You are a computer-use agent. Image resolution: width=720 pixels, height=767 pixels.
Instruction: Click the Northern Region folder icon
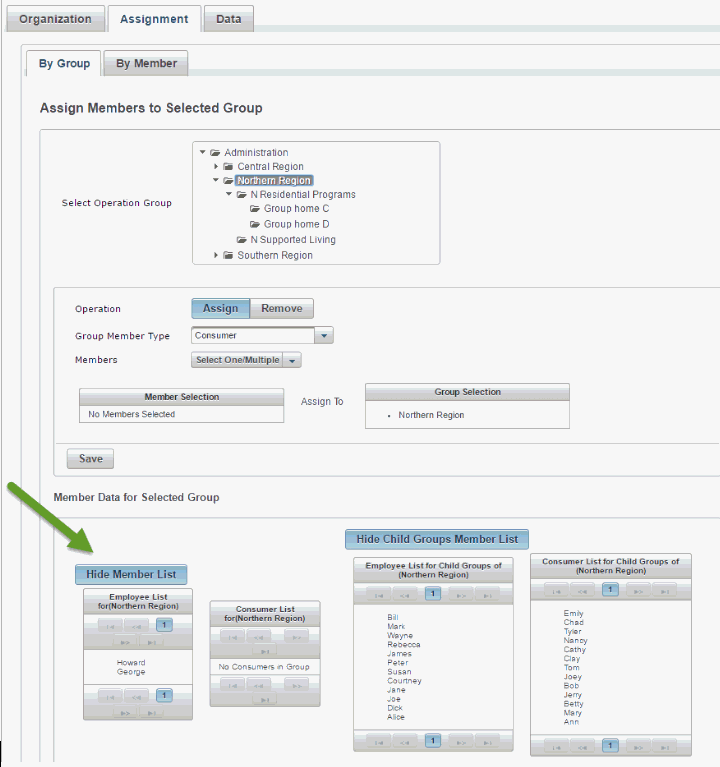tap(229, 181)
